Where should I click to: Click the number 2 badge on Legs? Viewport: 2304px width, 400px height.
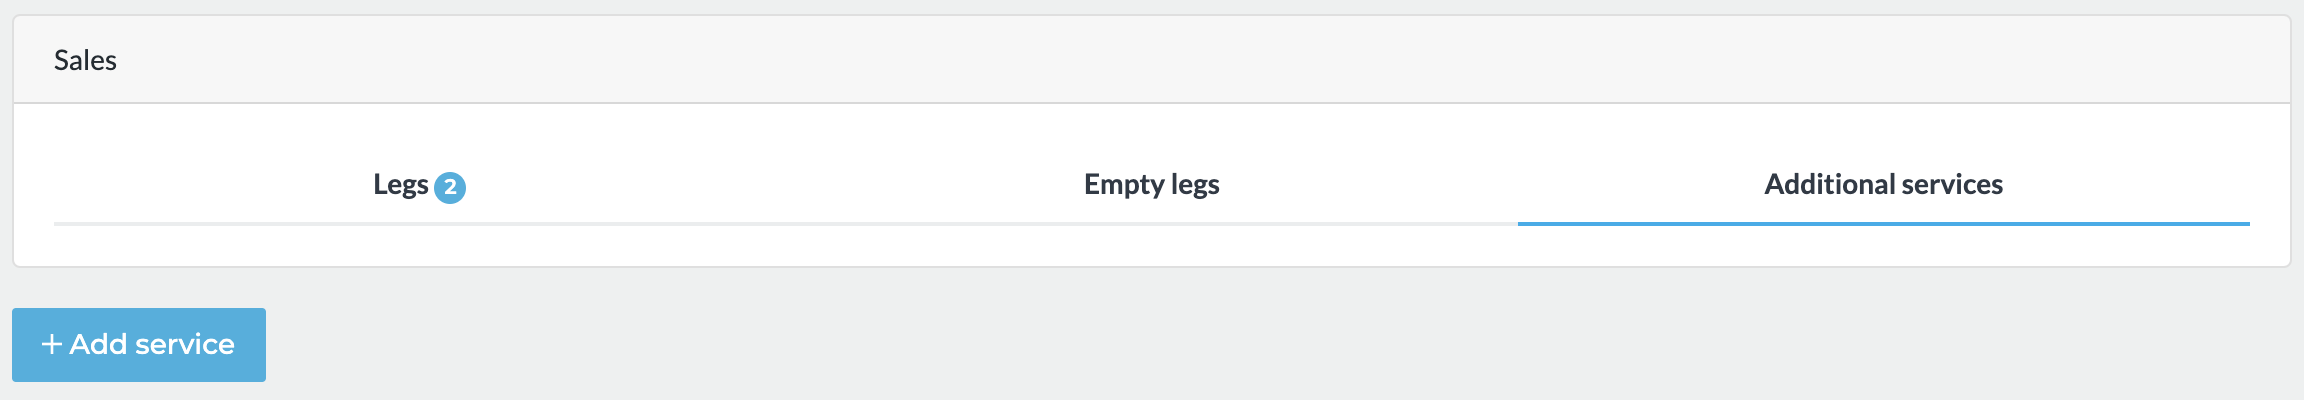[450, 187]
